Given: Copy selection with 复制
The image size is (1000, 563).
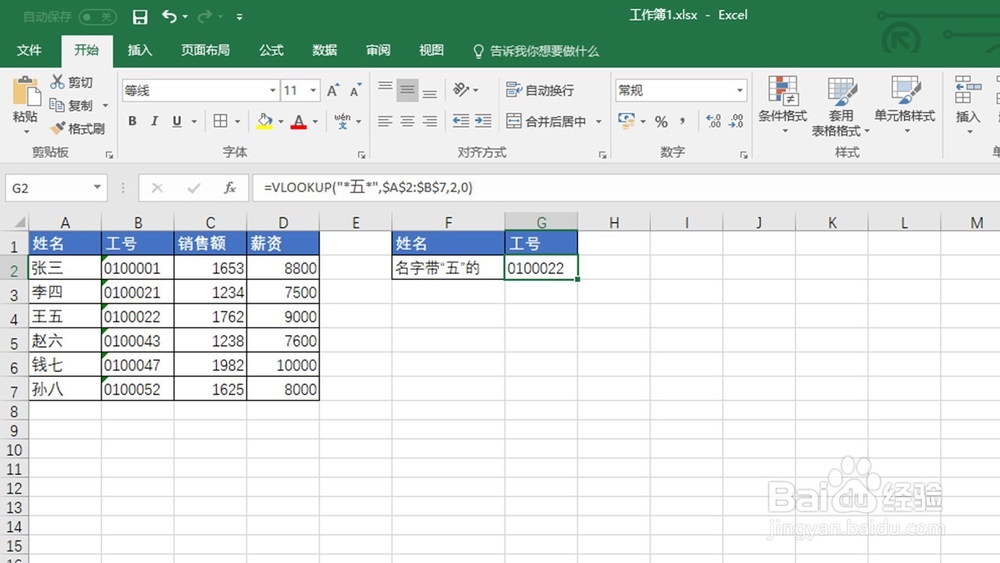Looking at the screenshot, I should 71,105.
